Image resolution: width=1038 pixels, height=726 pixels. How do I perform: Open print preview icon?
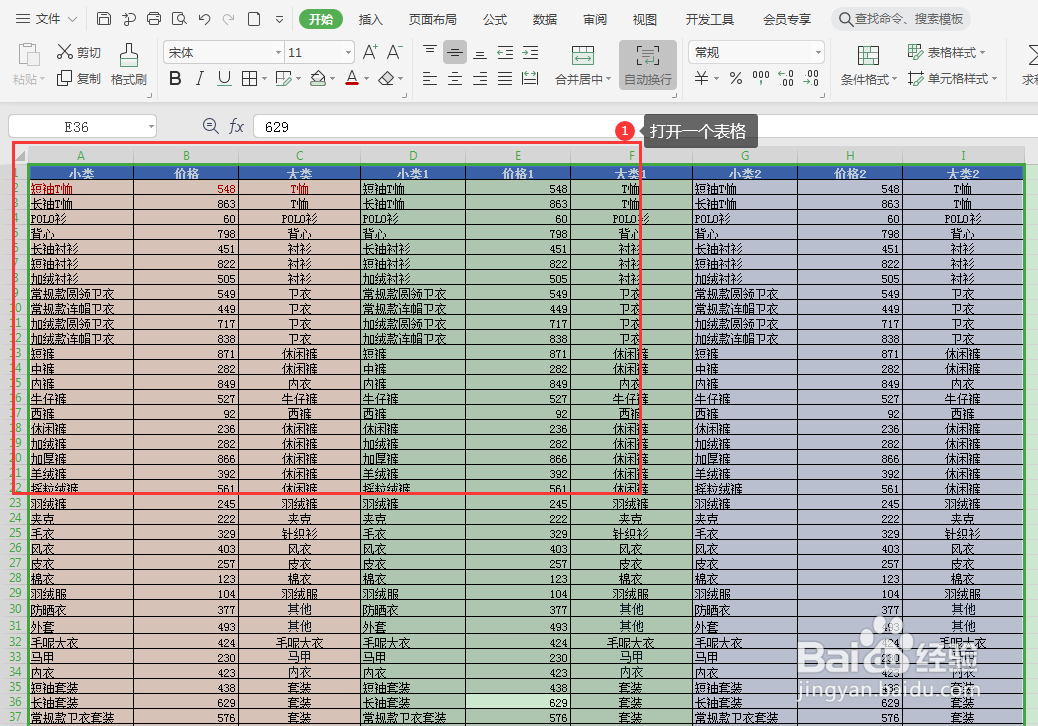click(179, 19)
